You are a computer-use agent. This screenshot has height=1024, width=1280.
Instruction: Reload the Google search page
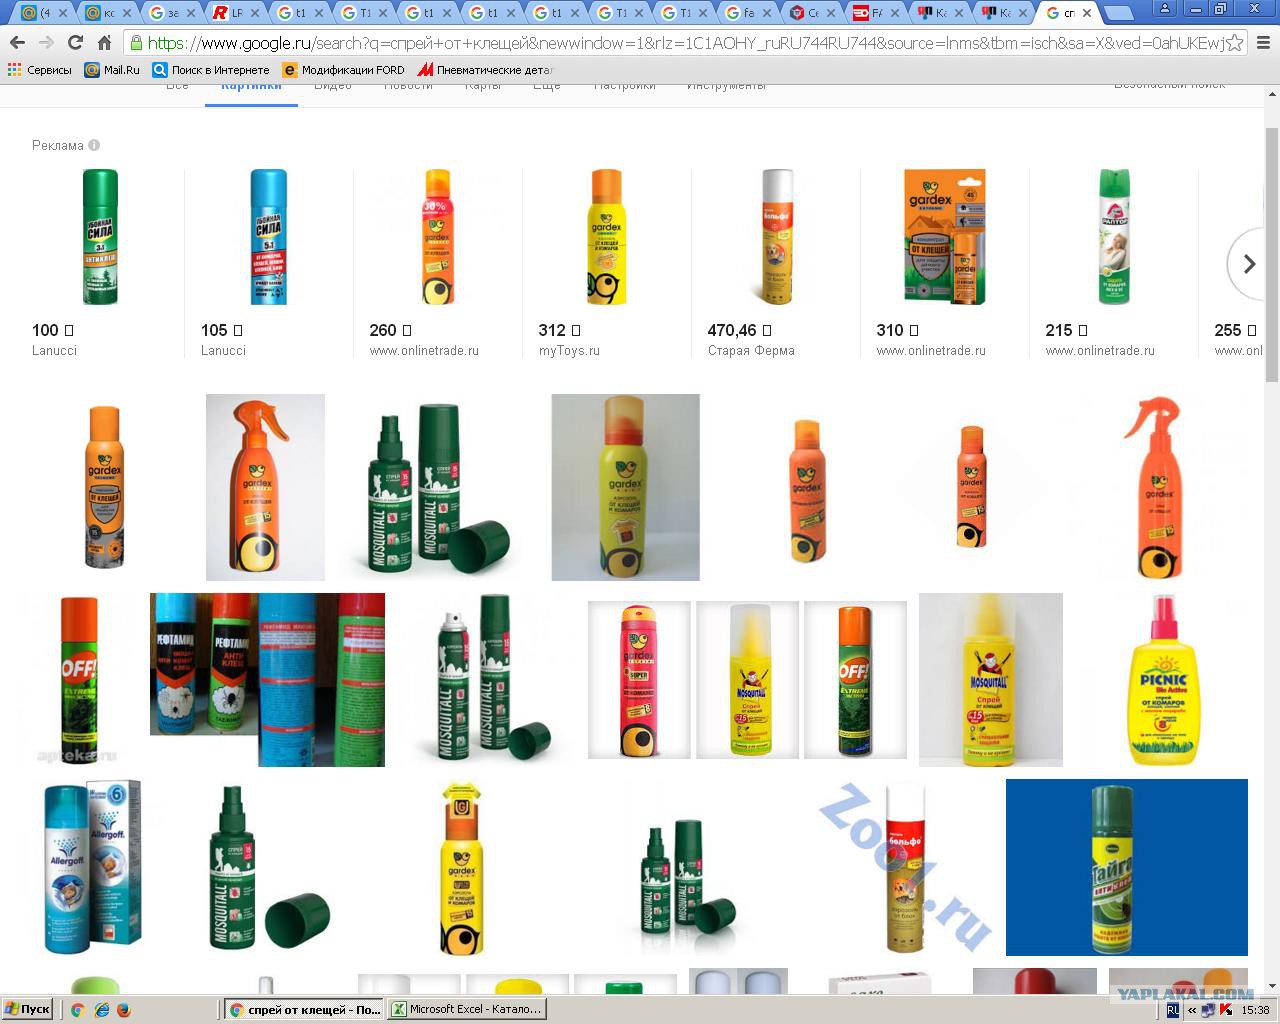pyautogui.click(x=75, y=43)
